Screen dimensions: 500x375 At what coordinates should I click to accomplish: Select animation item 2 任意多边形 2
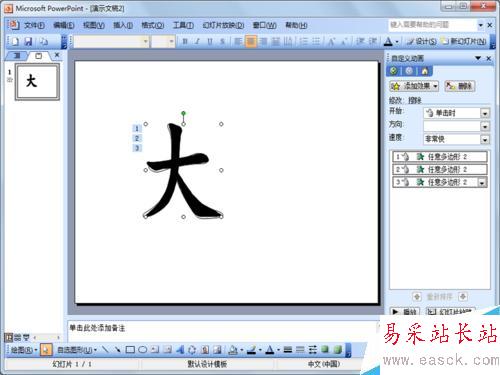point(440,169)
